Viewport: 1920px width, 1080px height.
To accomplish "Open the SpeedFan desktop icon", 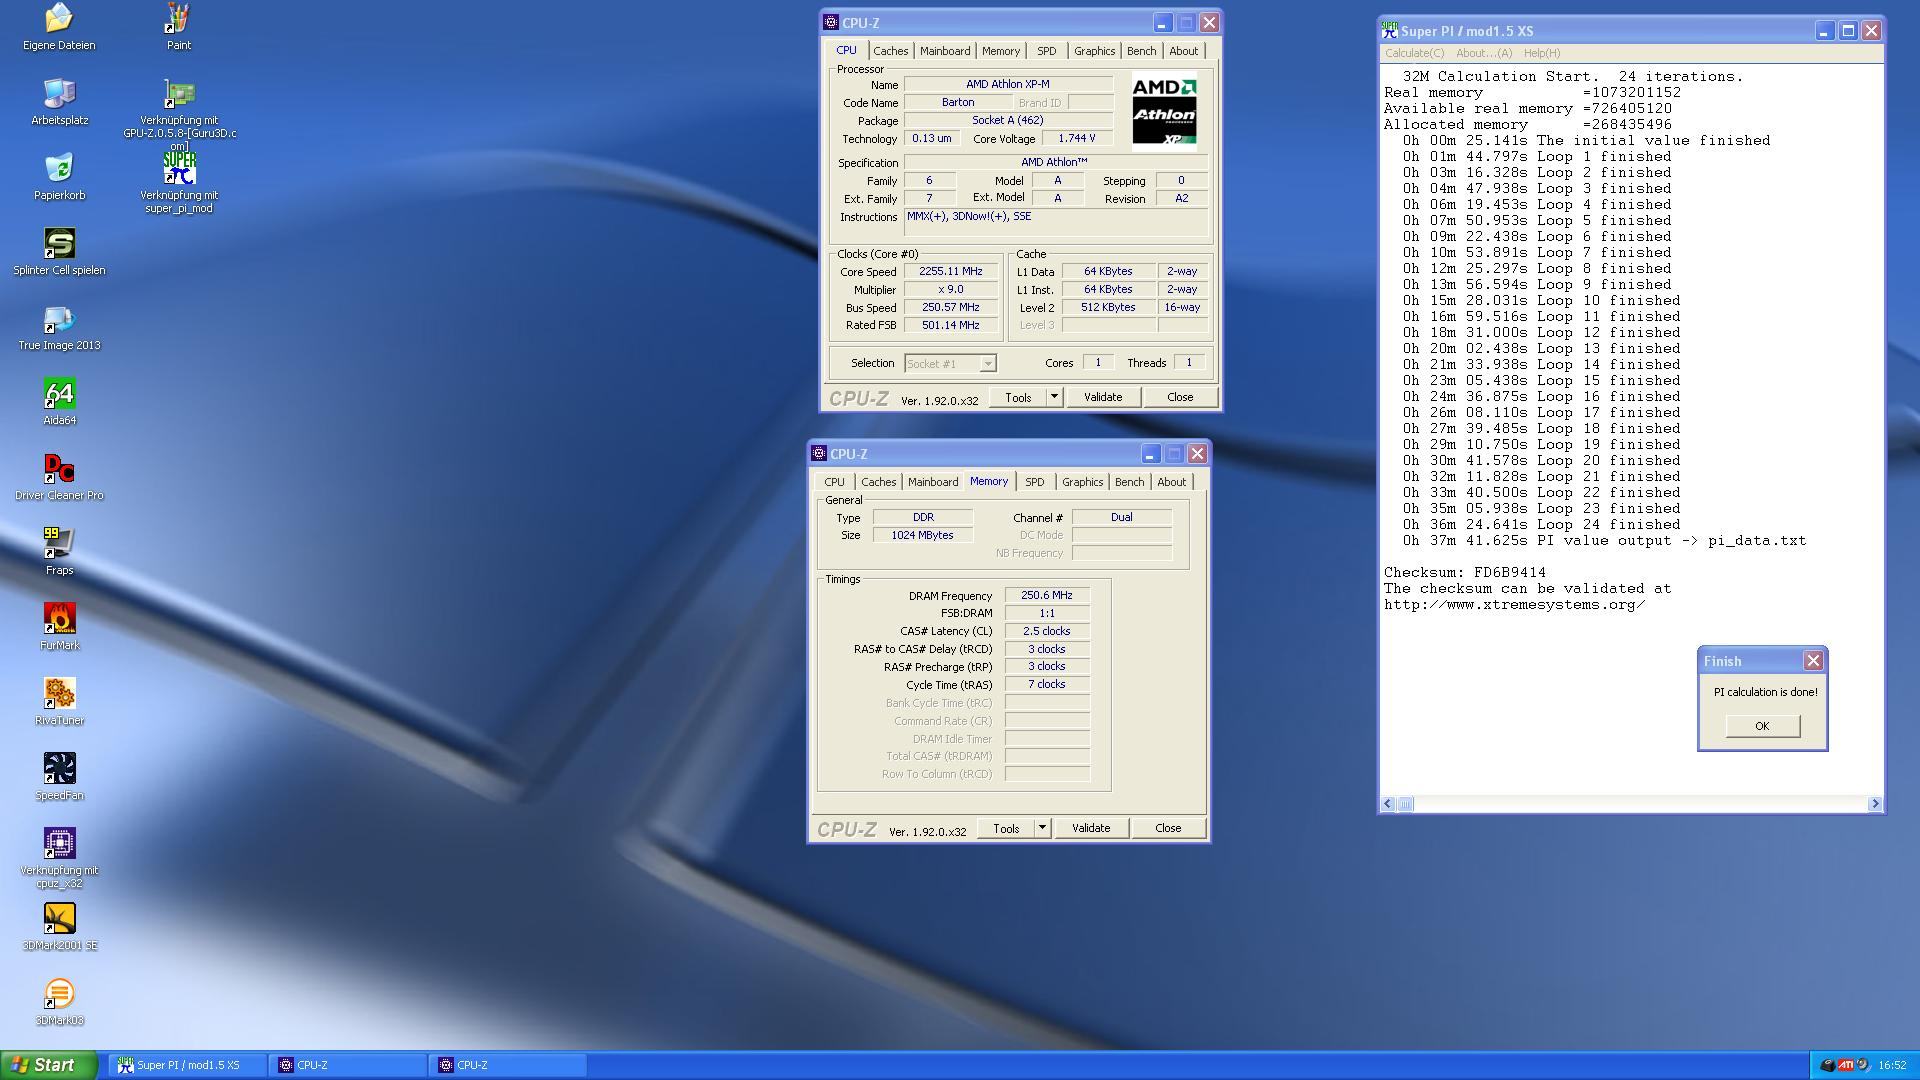I will [59, 768].
